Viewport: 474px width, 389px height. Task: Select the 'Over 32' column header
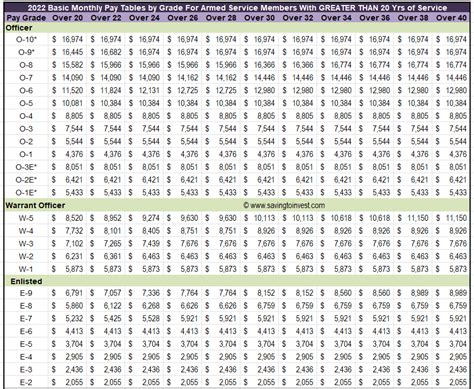tap(298, 18)
